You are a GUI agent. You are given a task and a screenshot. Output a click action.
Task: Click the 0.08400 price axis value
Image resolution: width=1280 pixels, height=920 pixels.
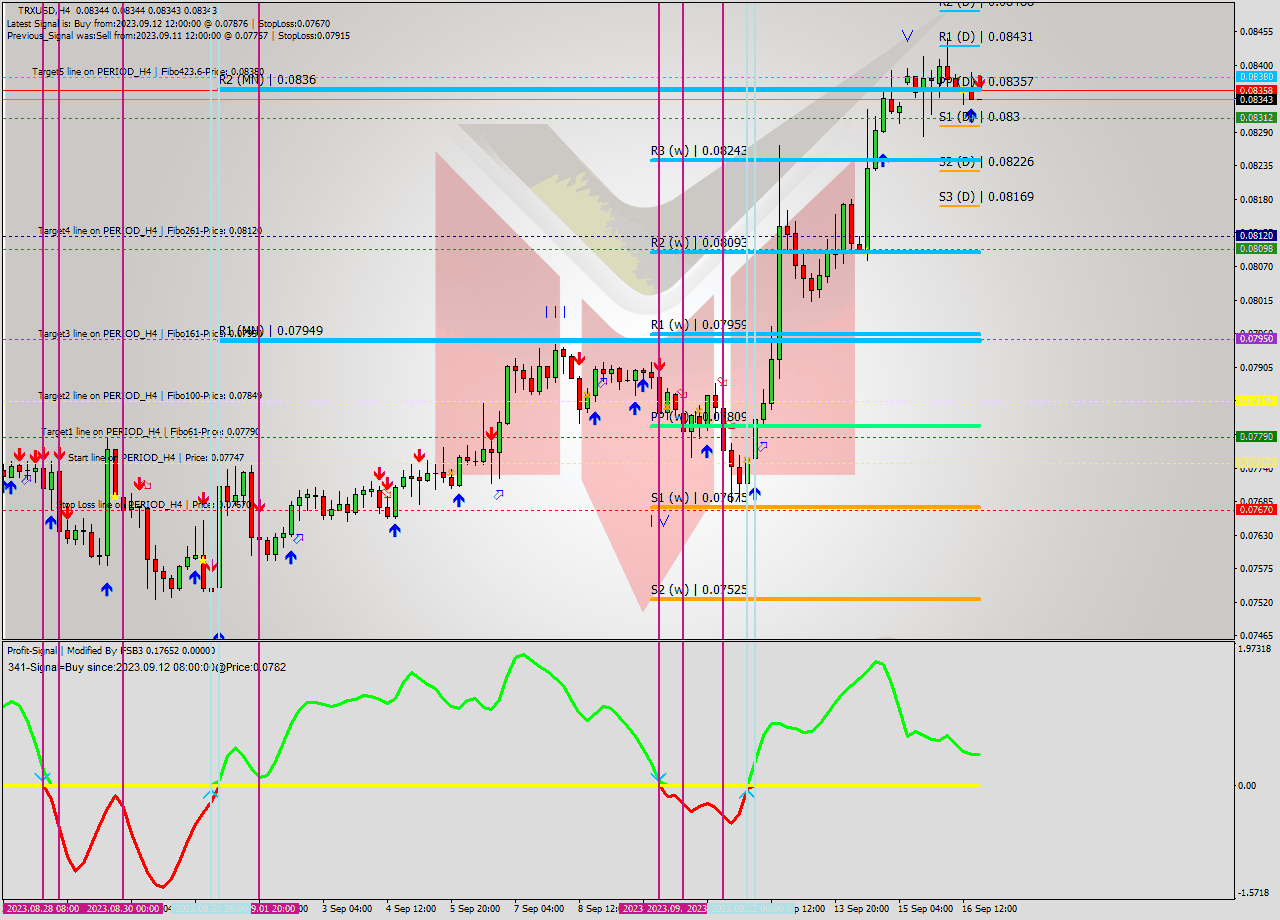click(1256, 65)
